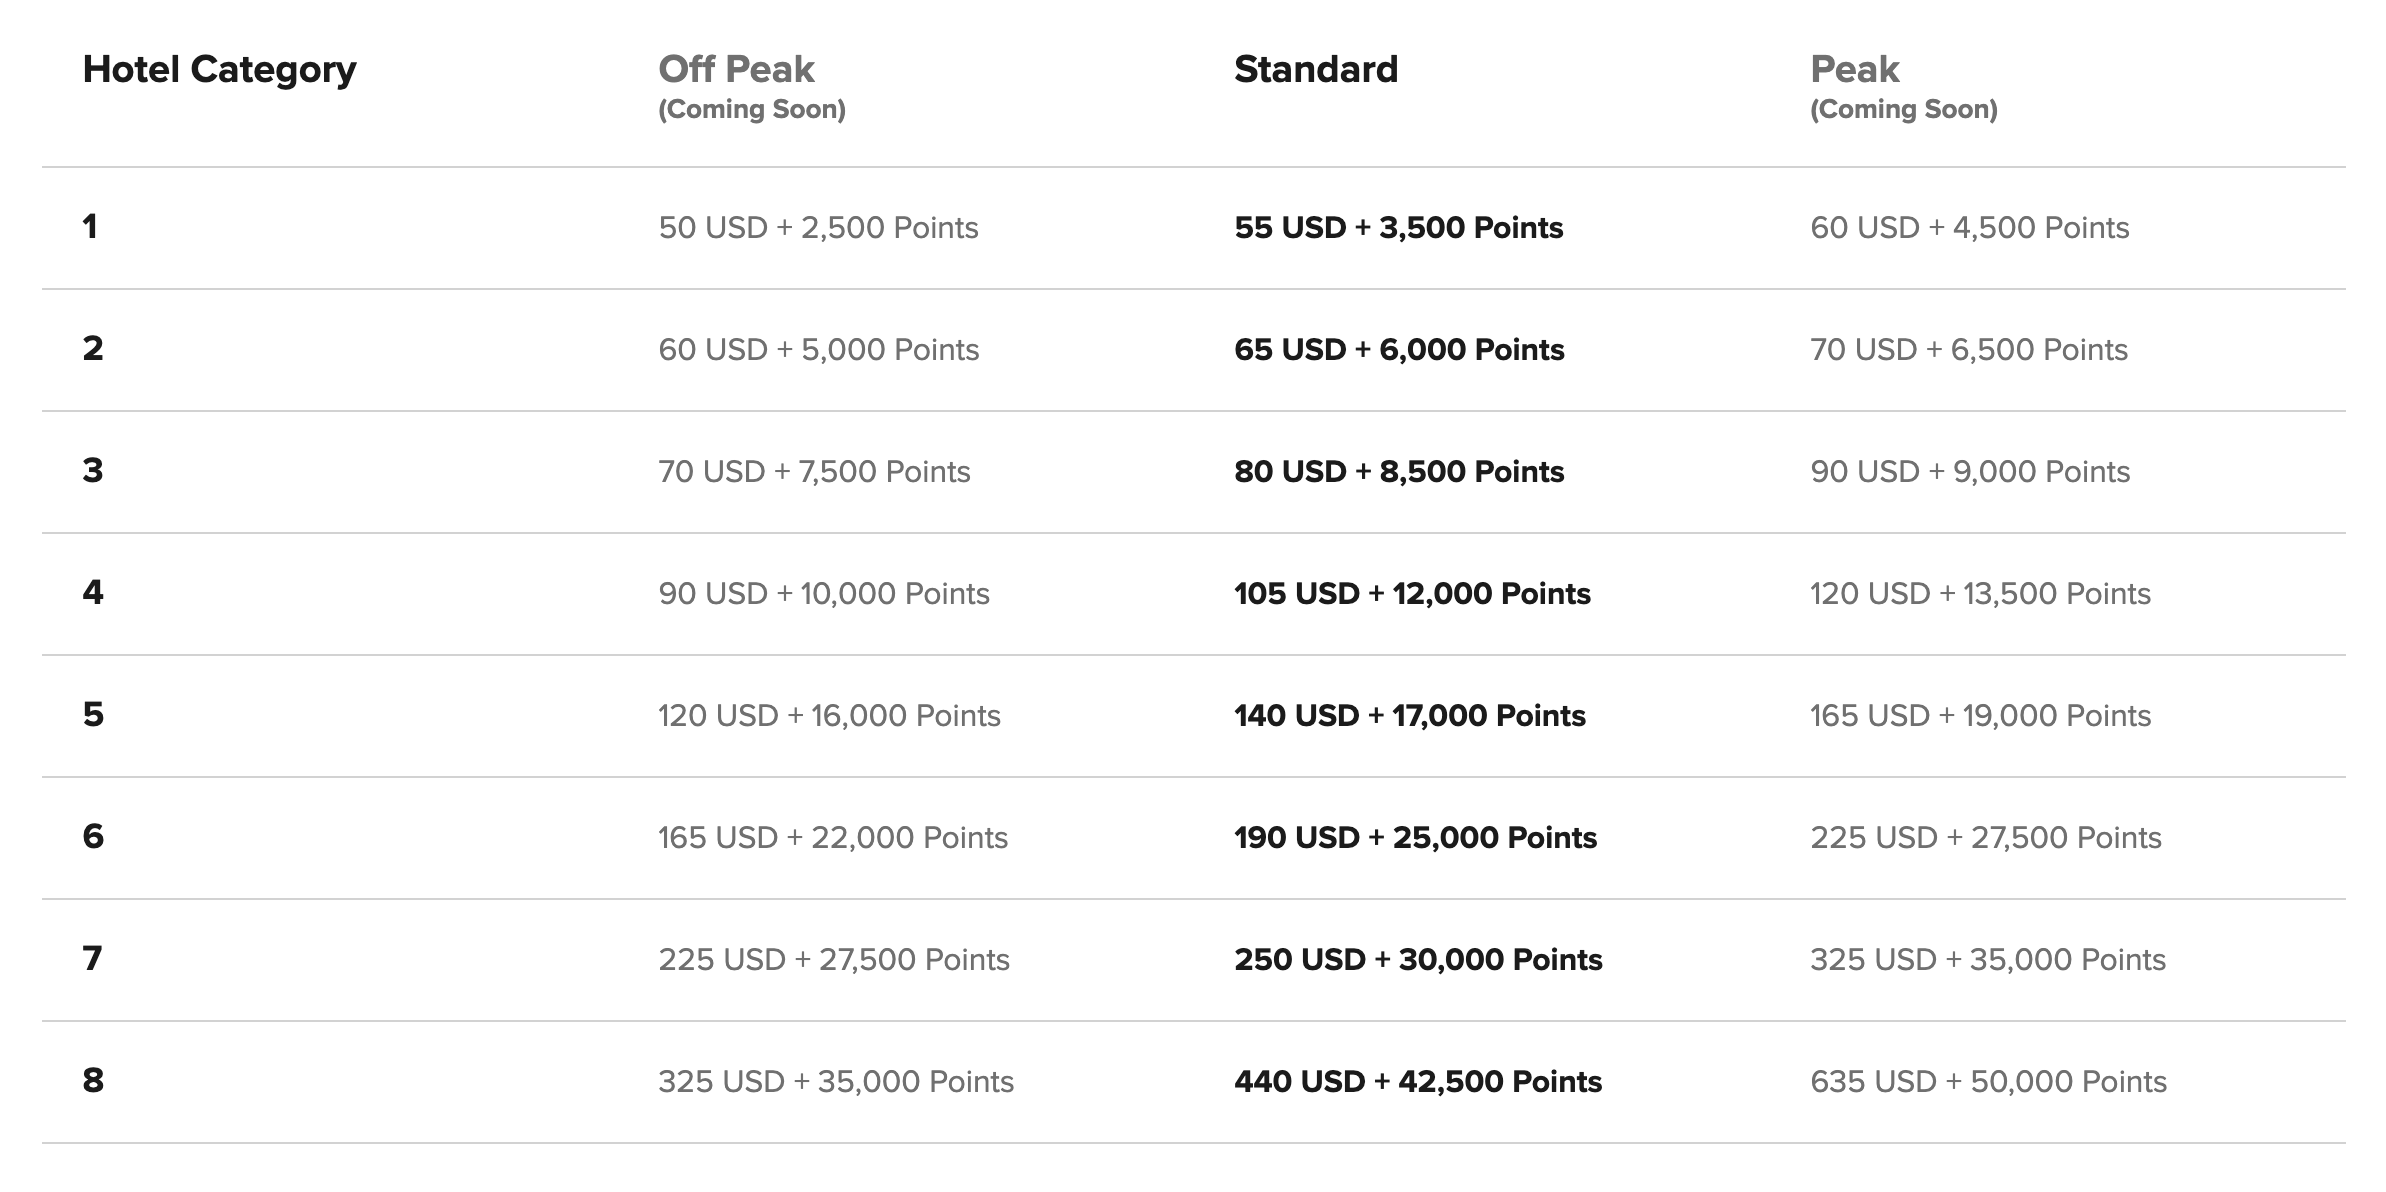The width and height of the screenshot is (2386, 1192).
Task: Click the Coming Soon label under Off Peak
Action: 752,109
